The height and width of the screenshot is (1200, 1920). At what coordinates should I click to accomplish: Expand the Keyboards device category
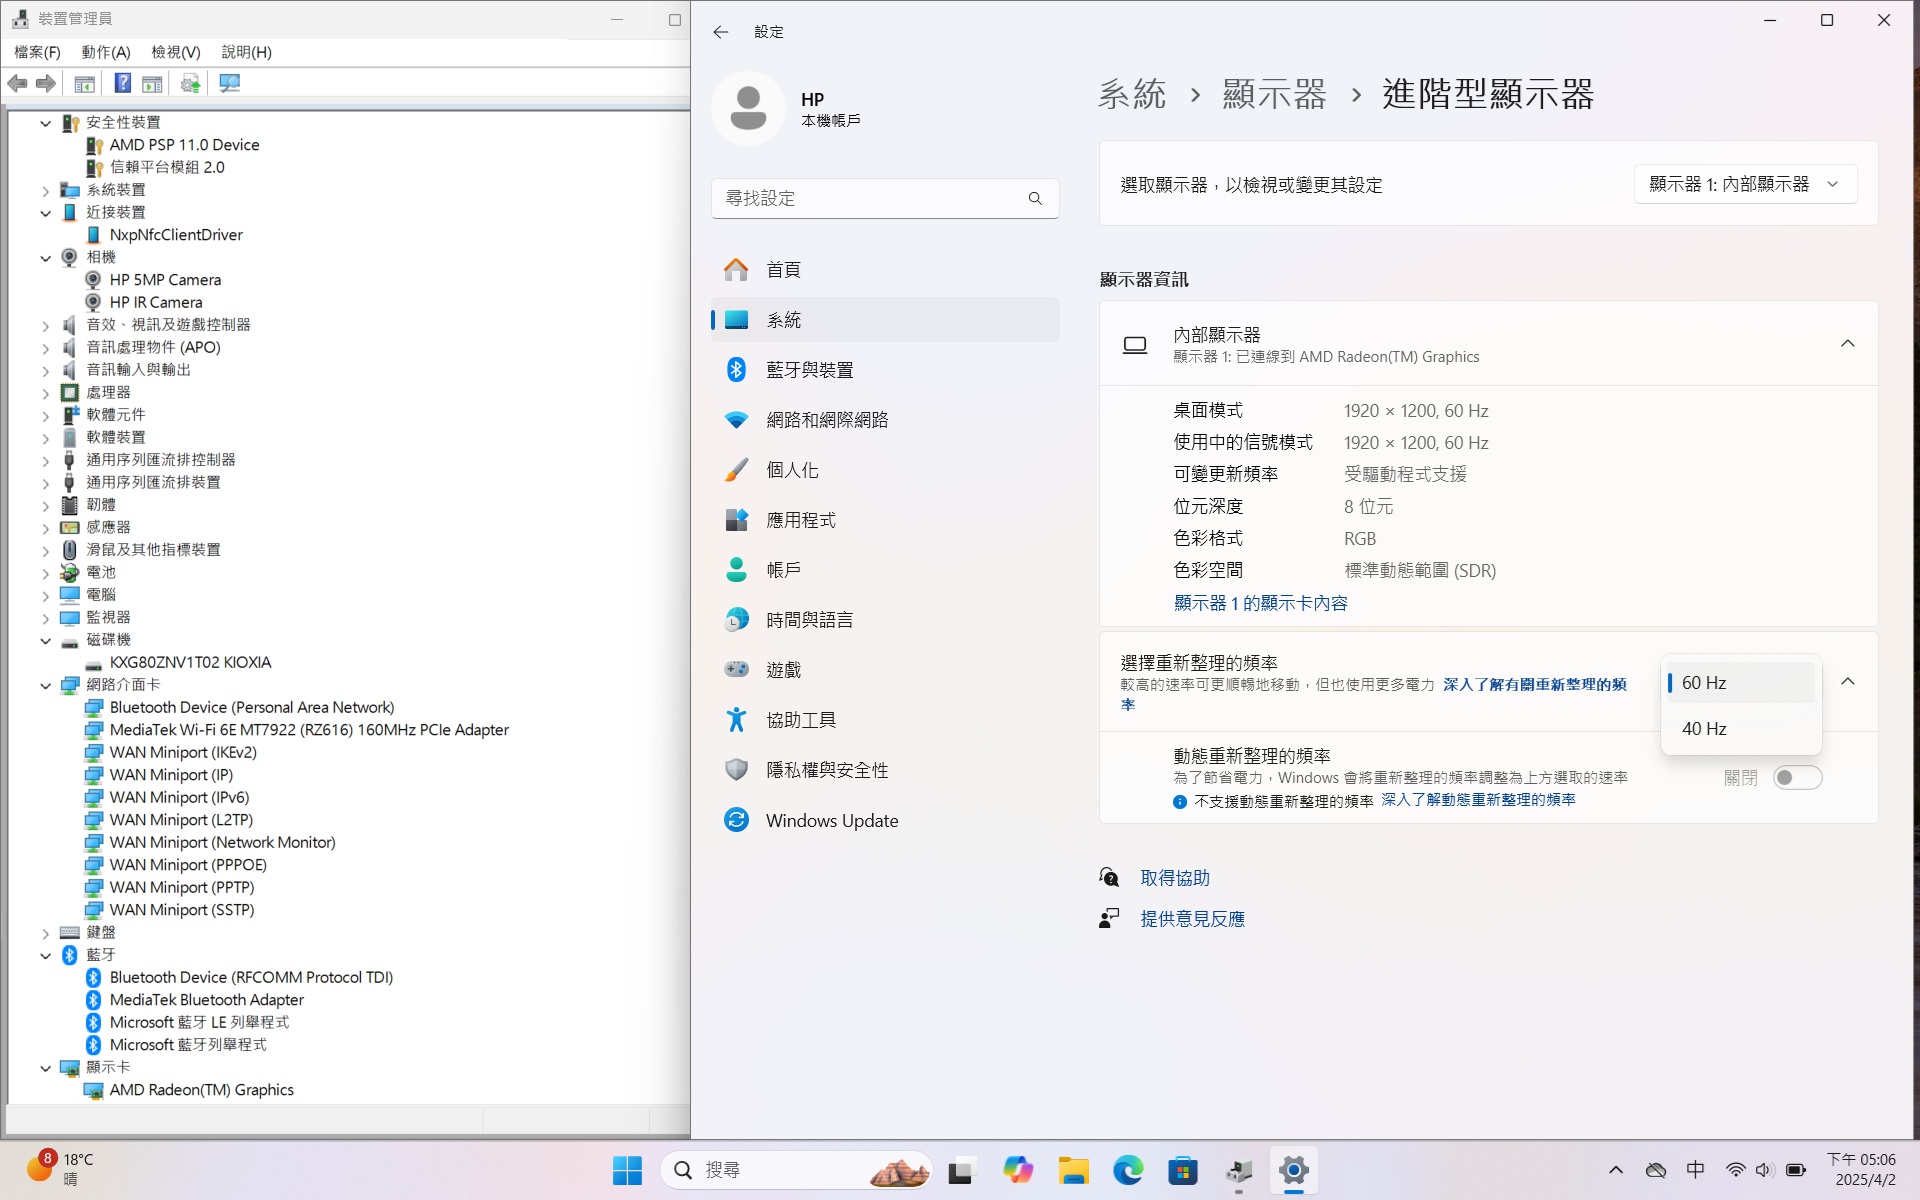point(45,932)
